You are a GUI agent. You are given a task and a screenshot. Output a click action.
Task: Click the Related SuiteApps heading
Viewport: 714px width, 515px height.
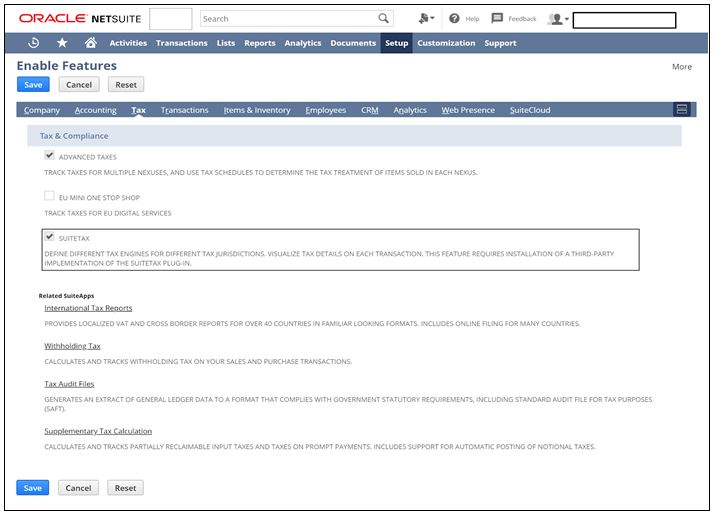pos(66,296)
